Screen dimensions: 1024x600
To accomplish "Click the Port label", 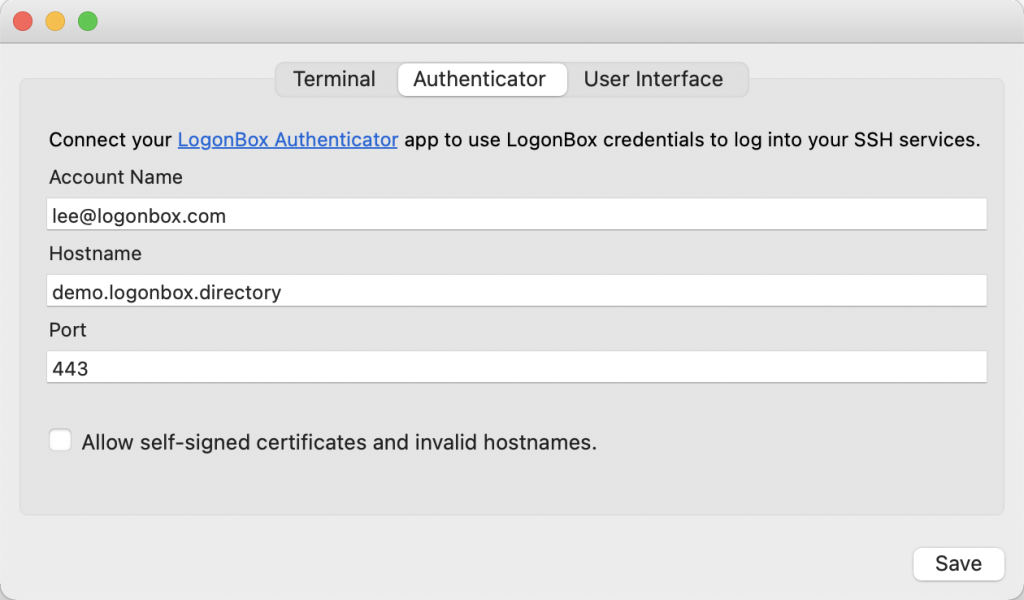I will [67, 330].
